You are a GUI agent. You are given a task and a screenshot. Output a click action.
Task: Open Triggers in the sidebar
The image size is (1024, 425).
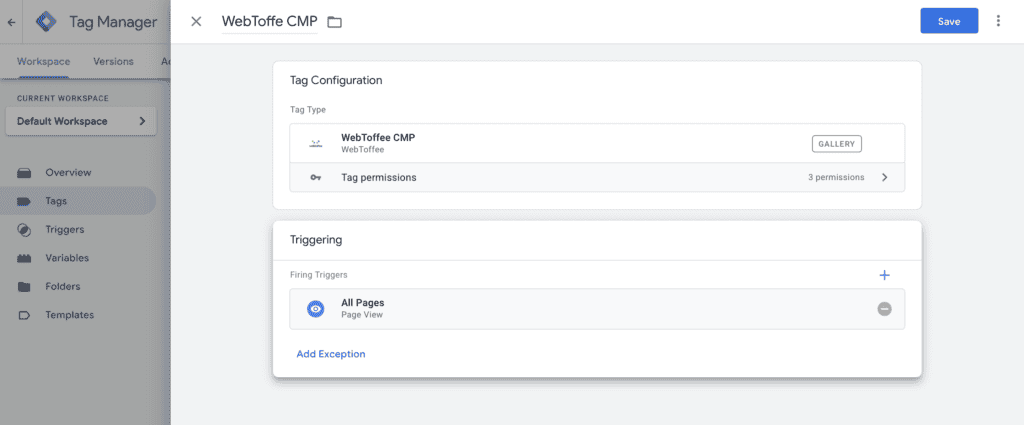(65, 229)
